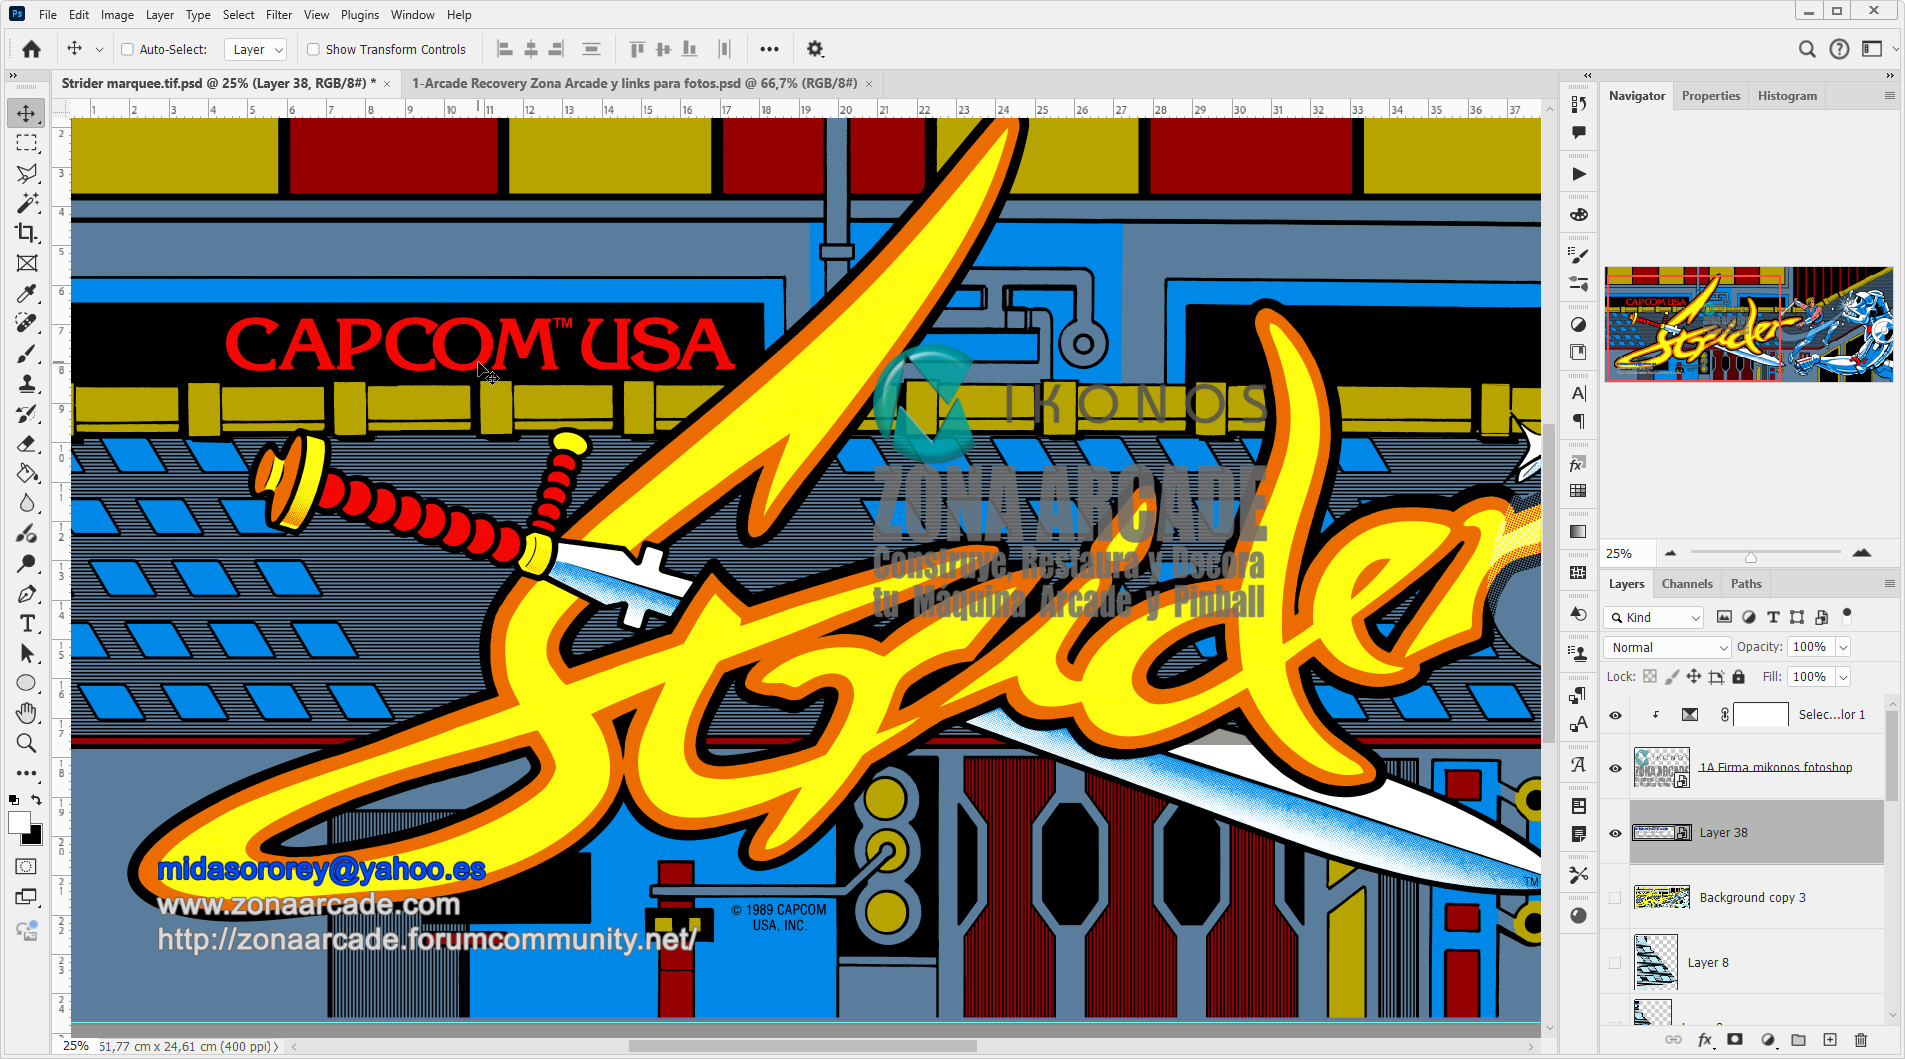Open the blending mode dropdown showing Normal
Image resolution: width=1905 pixels, height=1059 pixels.
1666,647
